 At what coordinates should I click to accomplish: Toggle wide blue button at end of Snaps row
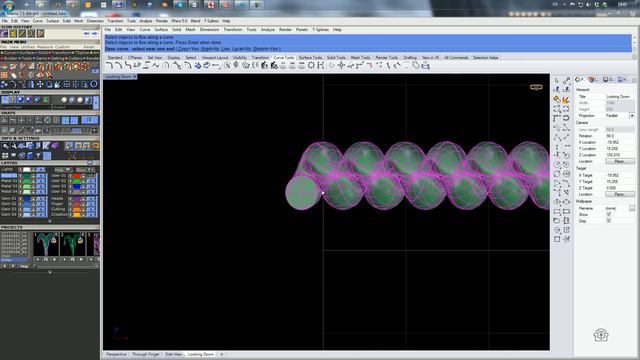pos(89,120)
